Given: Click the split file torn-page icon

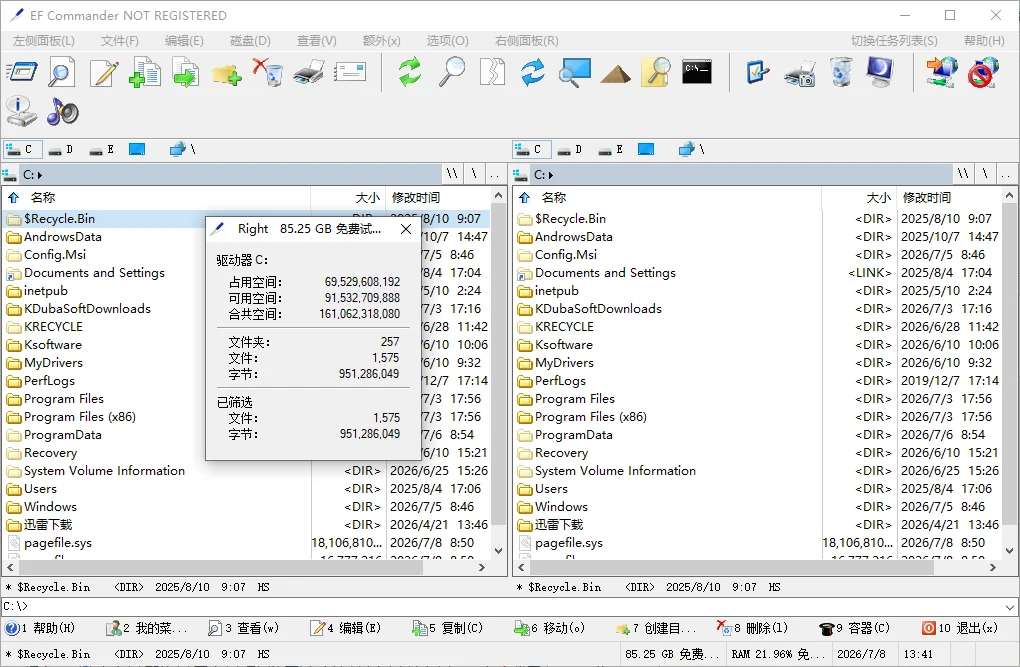Looking at the screenshot, I should 492,72.
